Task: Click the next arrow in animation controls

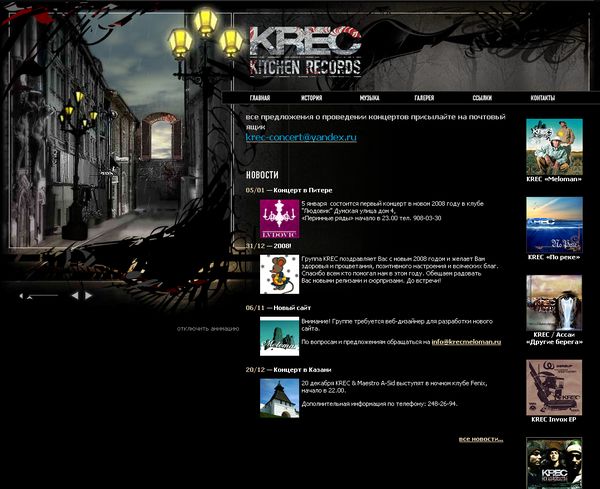Action: click(88, 295)
